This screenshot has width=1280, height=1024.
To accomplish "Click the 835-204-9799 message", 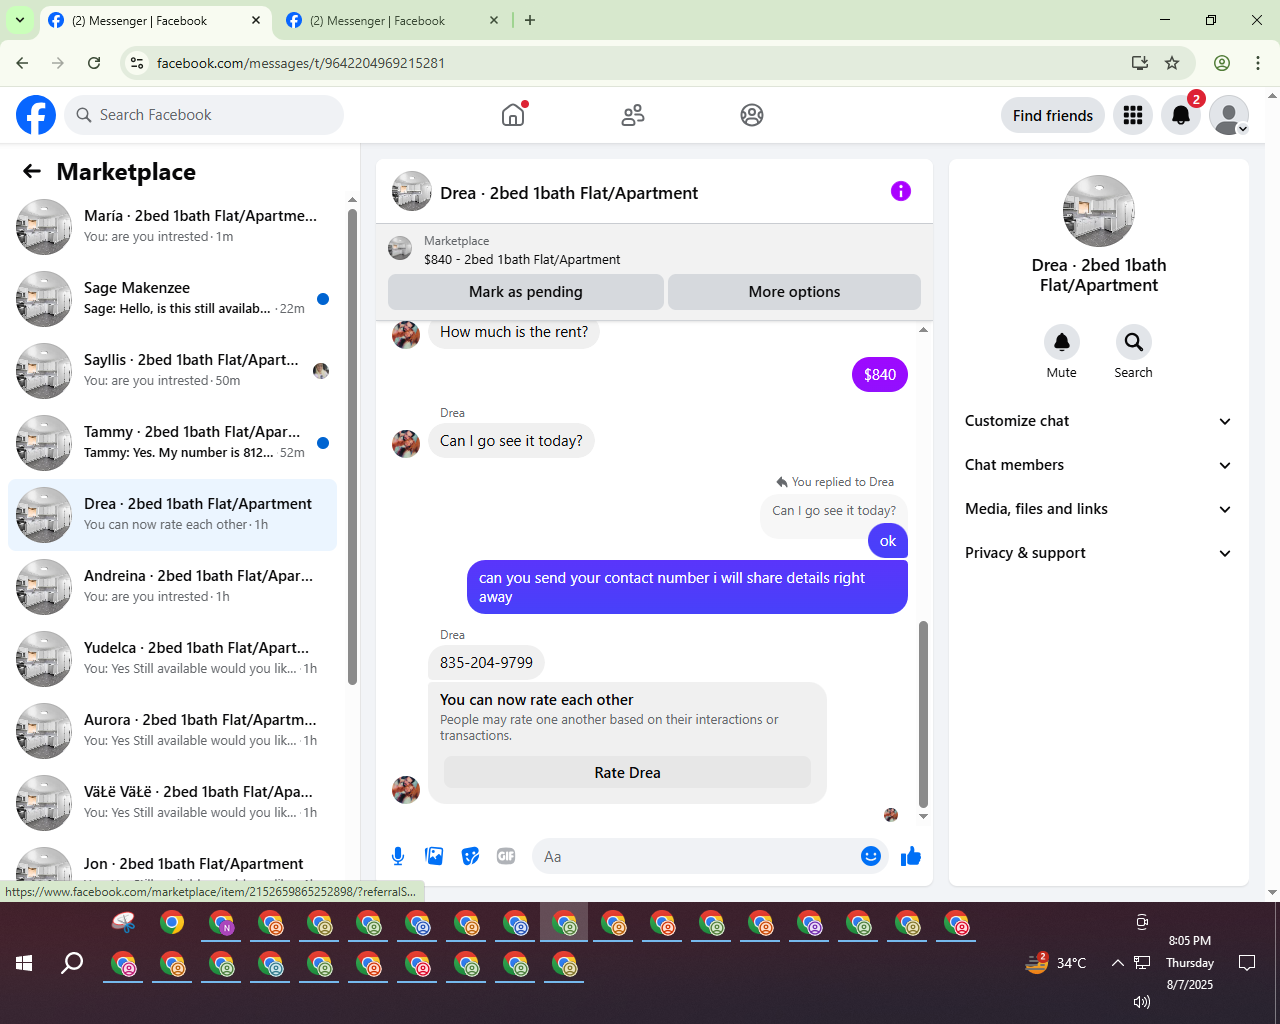I will point(487,663).
